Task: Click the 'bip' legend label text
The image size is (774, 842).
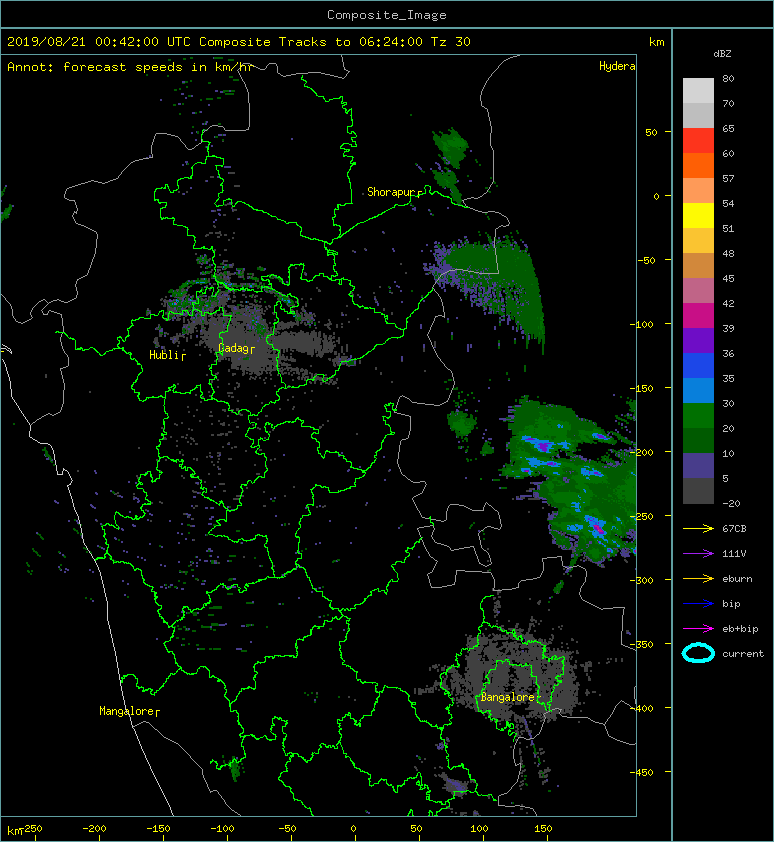Action: pos(731,604)
